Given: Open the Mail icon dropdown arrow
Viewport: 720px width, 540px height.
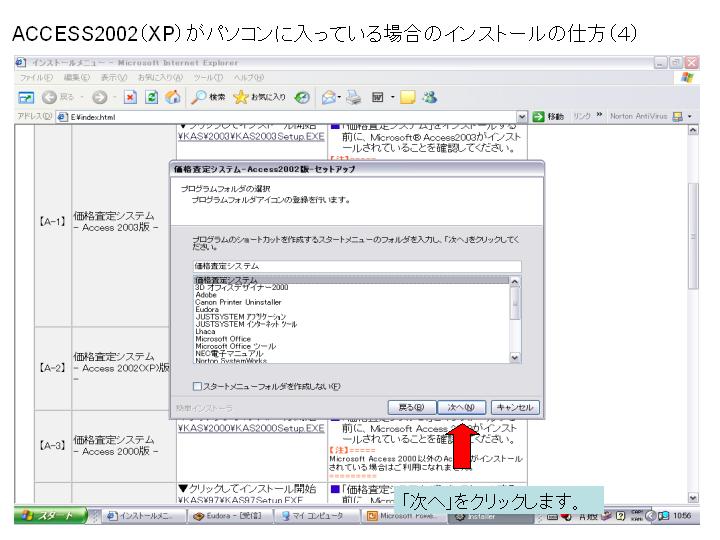Looking at the screenshot, I should click(339, 97).
